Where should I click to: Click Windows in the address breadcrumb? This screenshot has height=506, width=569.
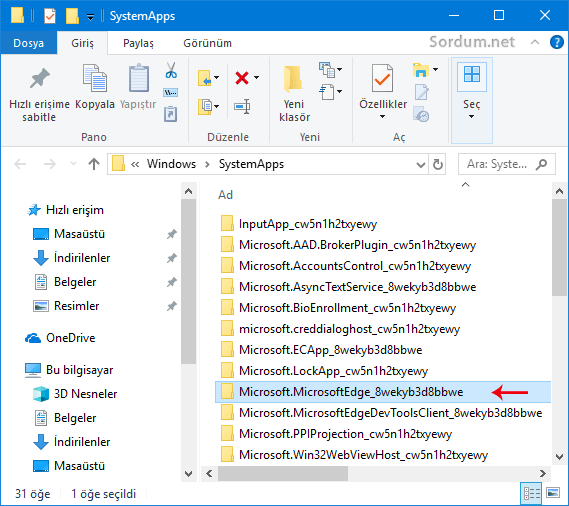[171, 164]
